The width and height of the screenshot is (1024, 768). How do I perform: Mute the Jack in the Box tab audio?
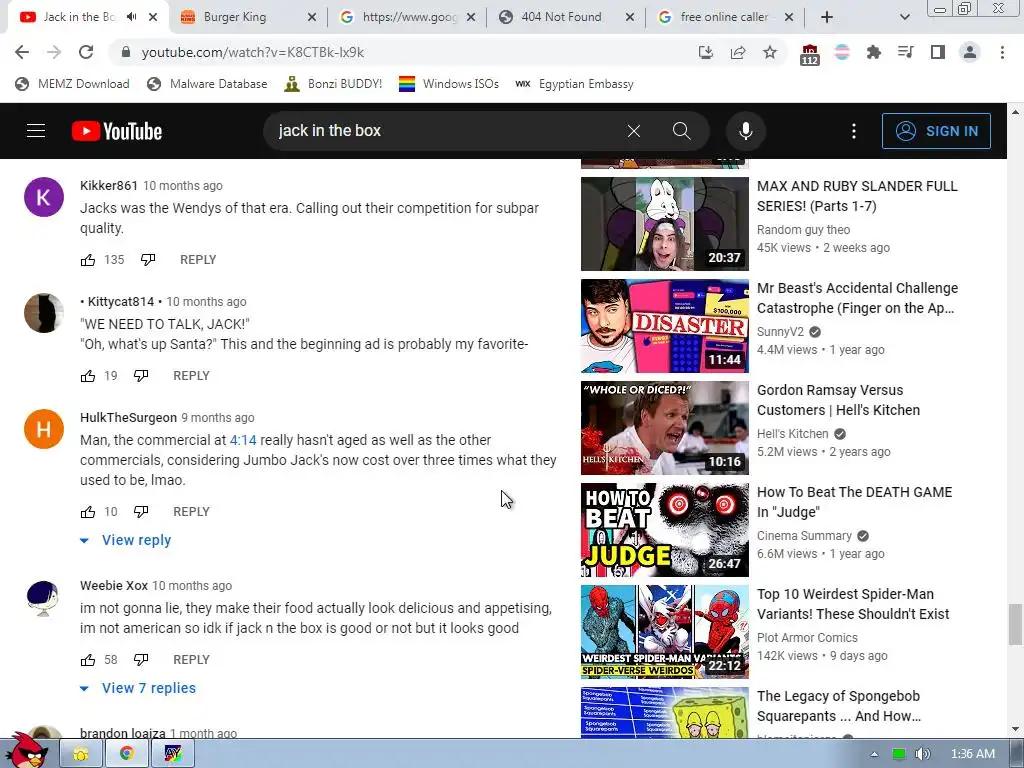pos(131,17)
